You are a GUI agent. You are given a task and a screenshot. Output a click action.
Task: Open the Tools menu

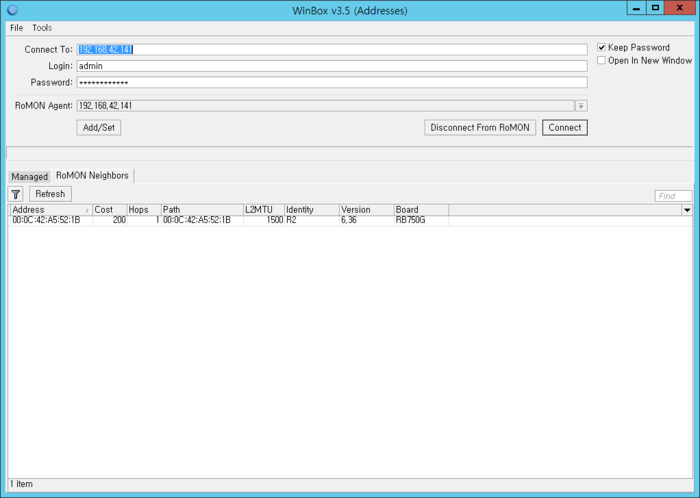click(x=42, y=28)
